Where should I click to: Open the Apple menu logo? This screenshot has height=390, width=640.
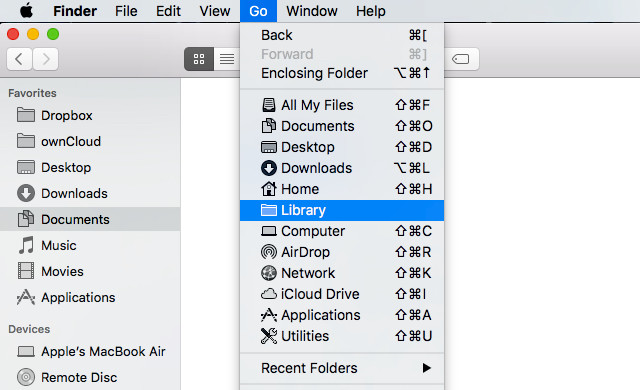27,11
